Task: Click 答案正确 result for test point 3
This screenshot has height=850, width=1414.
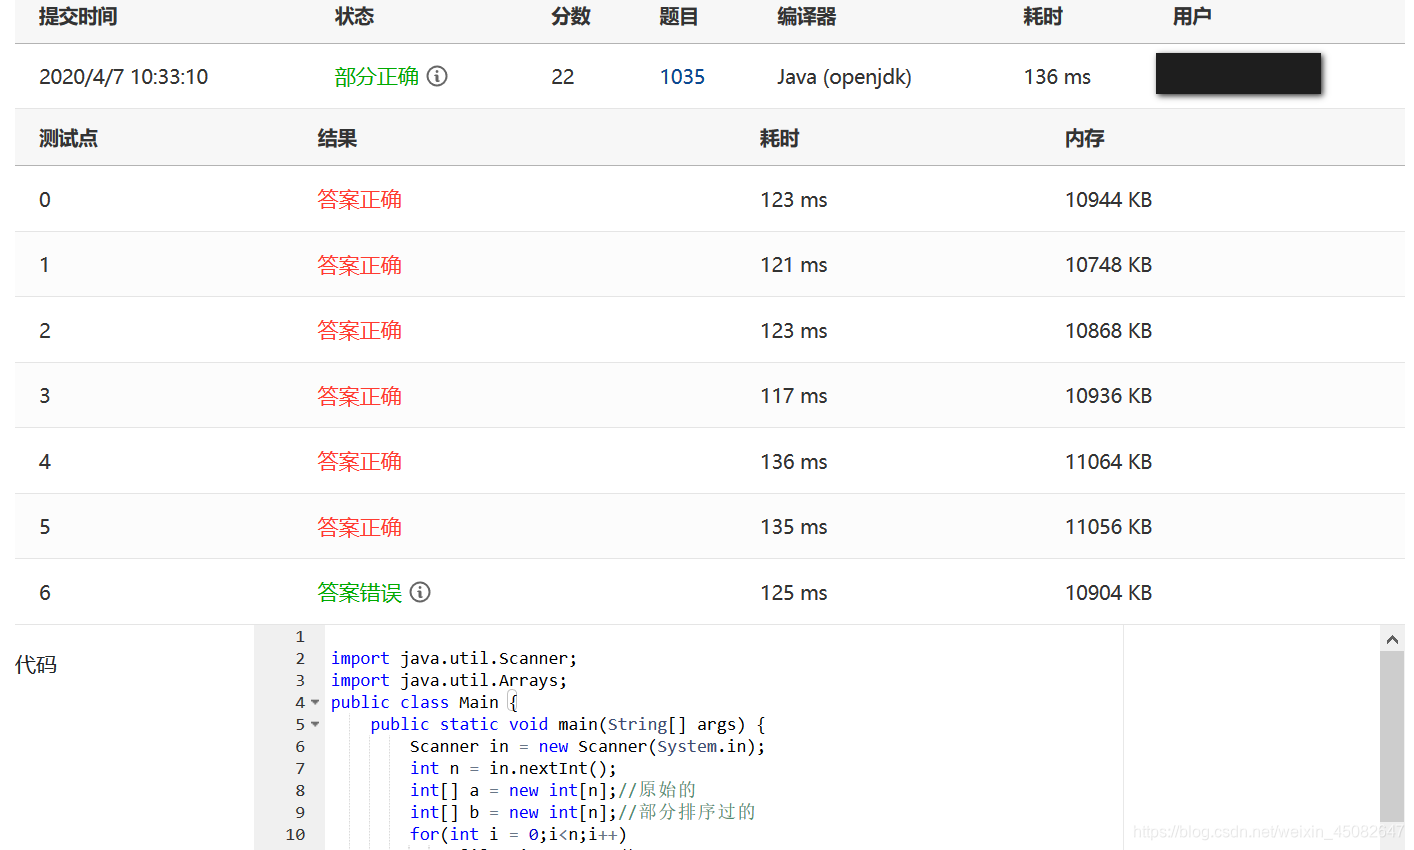Action: coord(359,396)
